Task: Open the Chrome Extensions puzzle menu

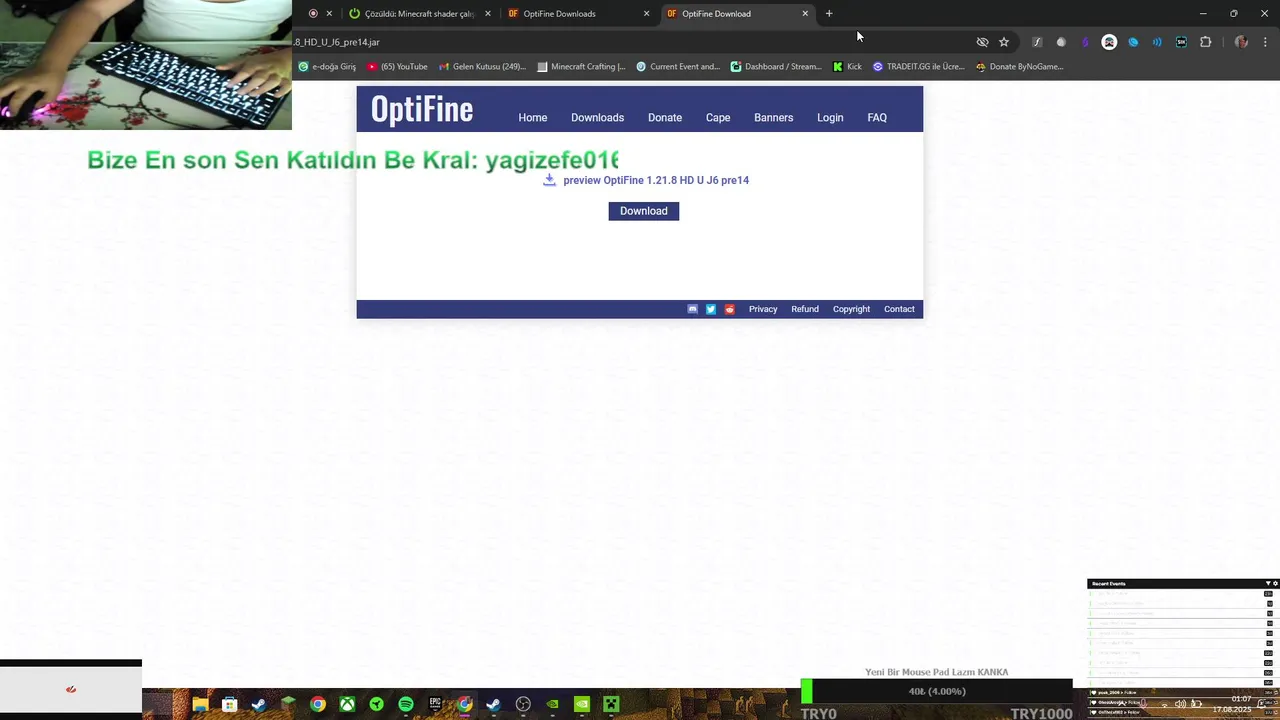Action: tap(1205, 42)
